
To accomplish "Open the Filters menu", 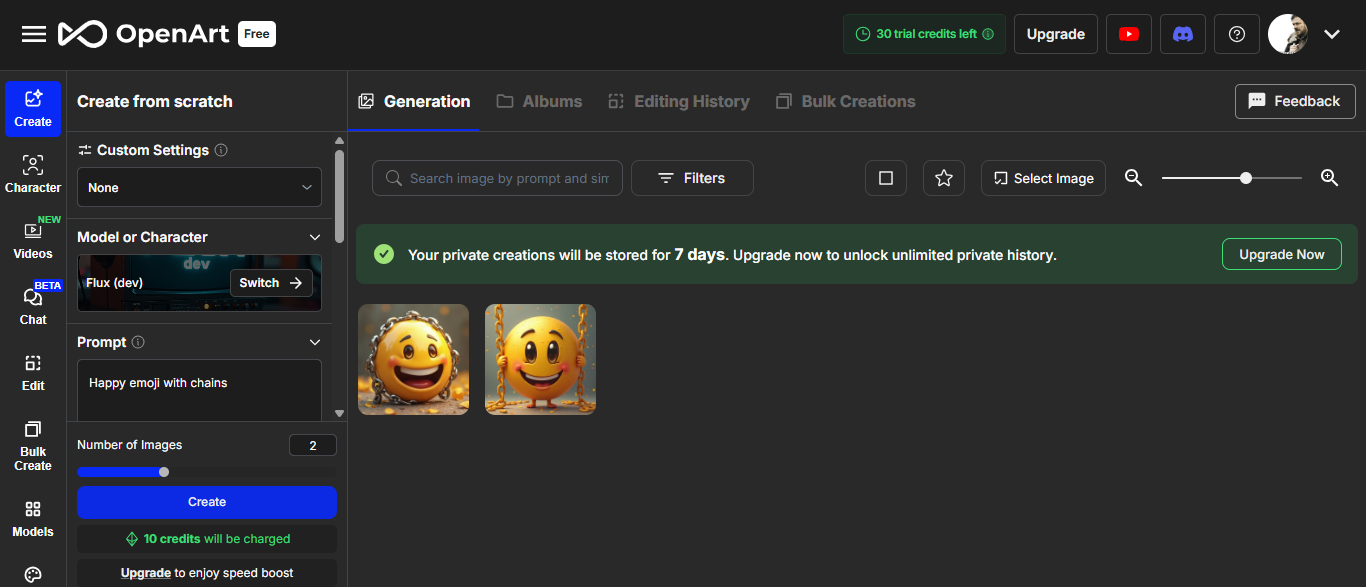I will pos(692,178).
